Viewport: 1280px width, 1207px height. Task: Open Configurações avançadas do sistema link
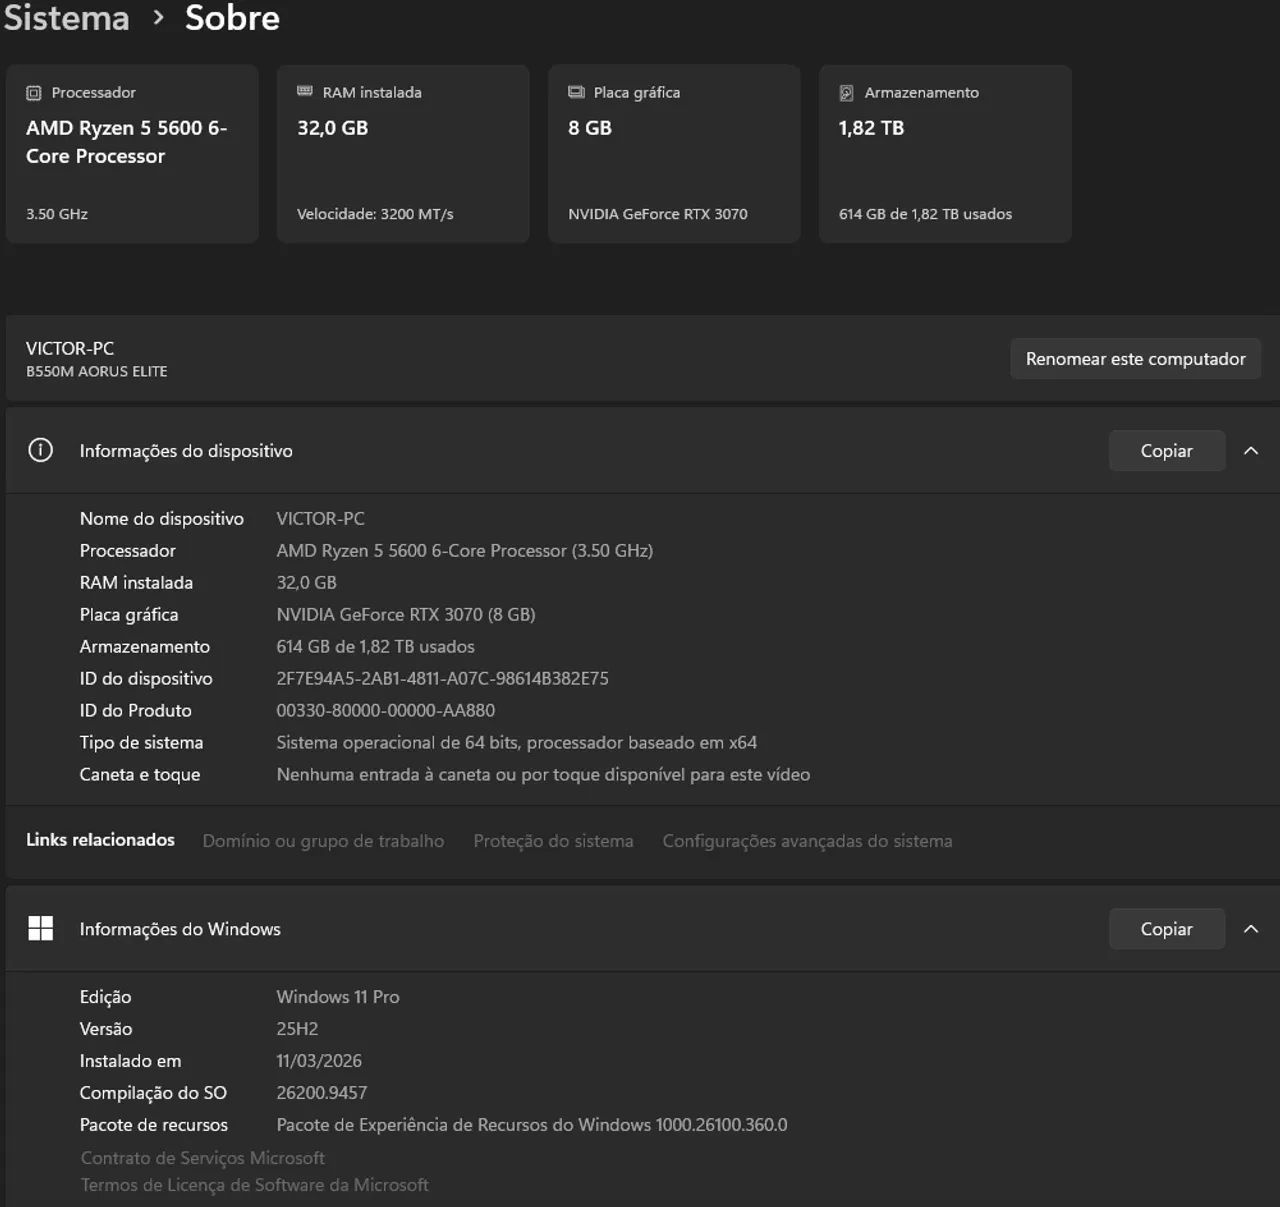click(807, 841)
